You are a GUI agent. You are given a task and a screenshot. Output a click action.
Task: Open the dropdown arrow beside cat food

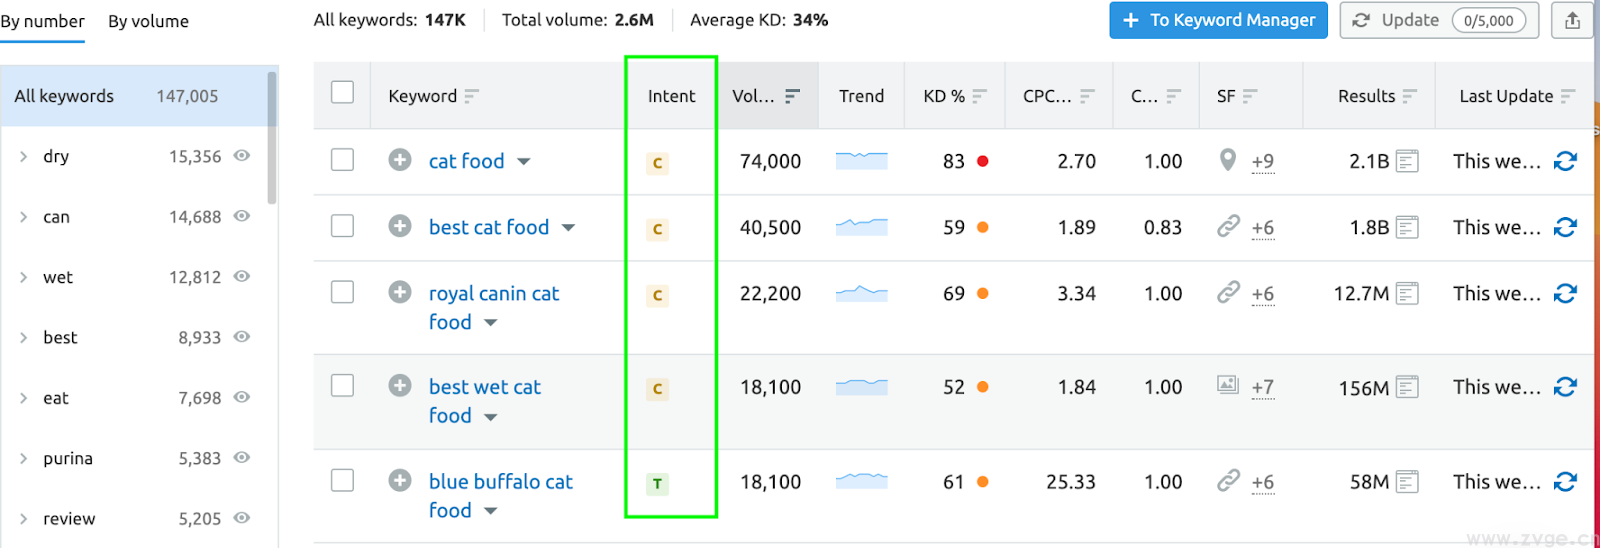point(524,162)
